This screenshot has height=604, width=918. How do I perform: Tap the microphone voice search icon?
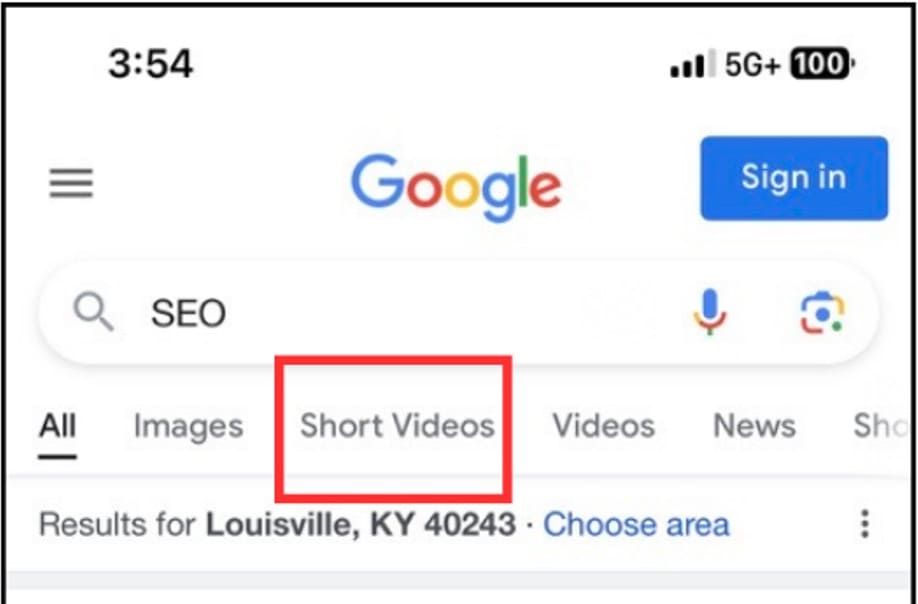click(710, 312)
